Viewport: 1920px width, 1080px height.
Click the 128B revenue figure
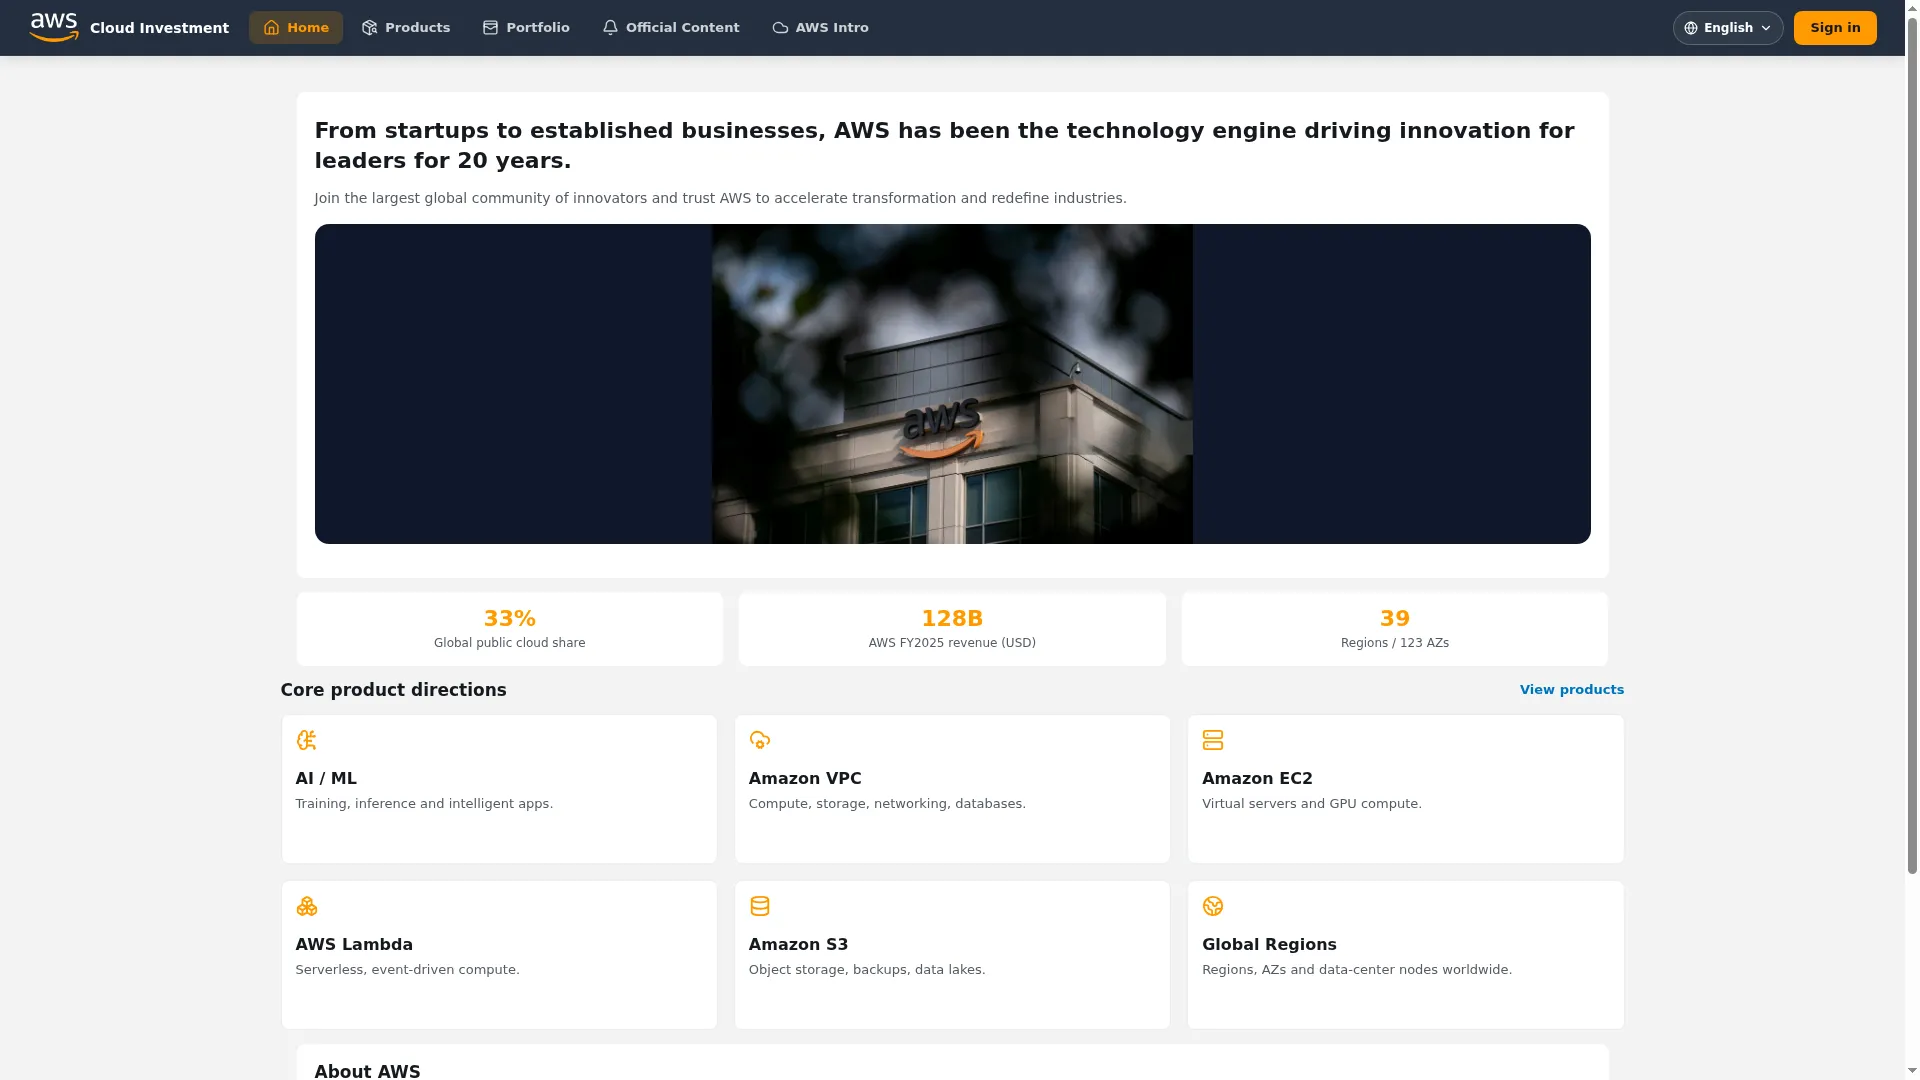(952, 619)
